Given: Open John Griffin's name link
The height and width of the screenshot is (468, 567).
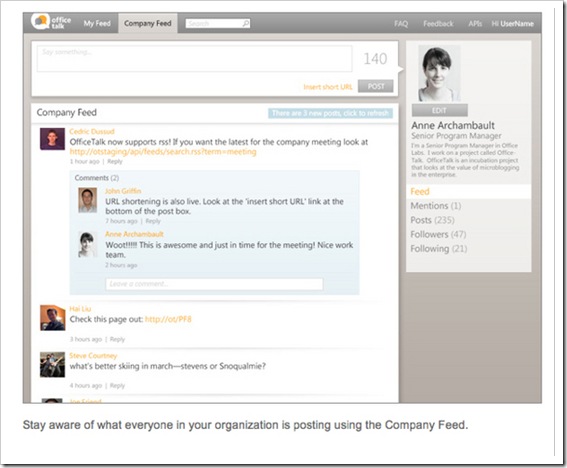Looking at the screenshot, I should coord(123,191).
